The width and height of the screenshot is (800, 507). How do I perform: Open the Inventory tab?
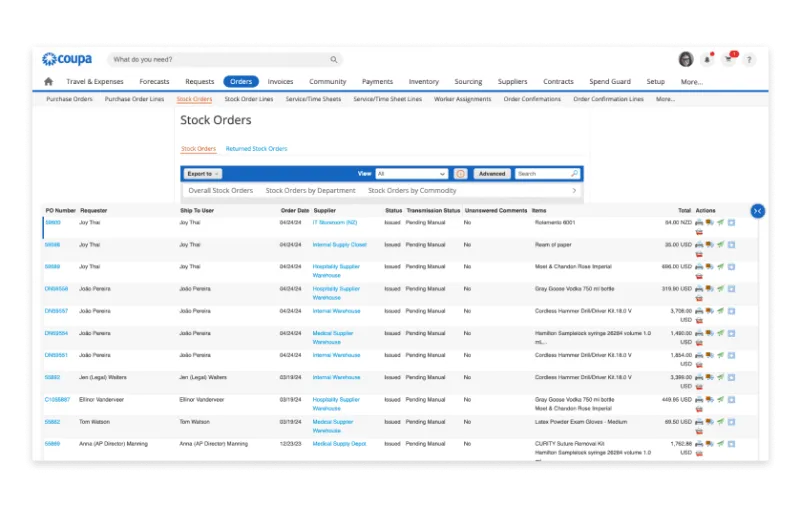423,82
